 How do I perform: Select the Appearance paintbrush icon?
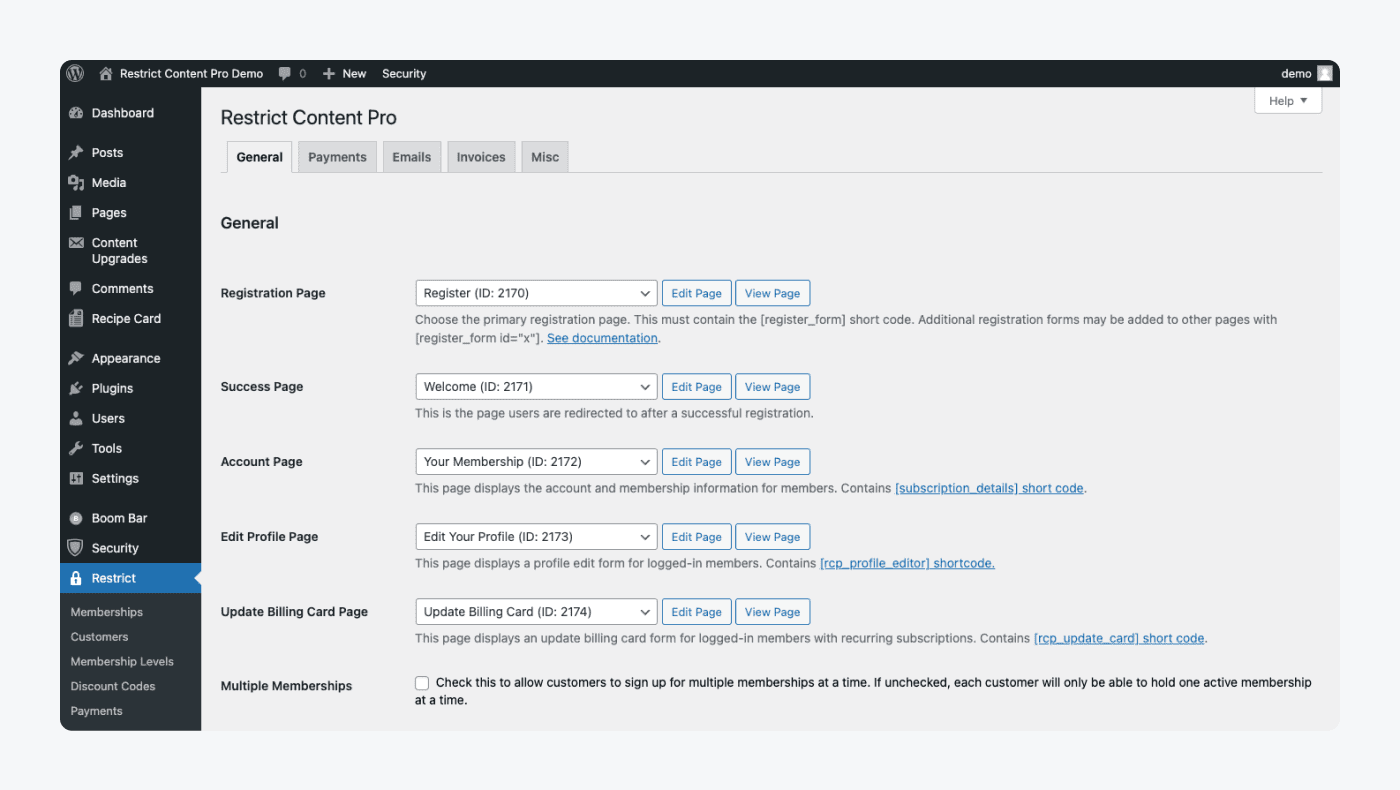78,357
